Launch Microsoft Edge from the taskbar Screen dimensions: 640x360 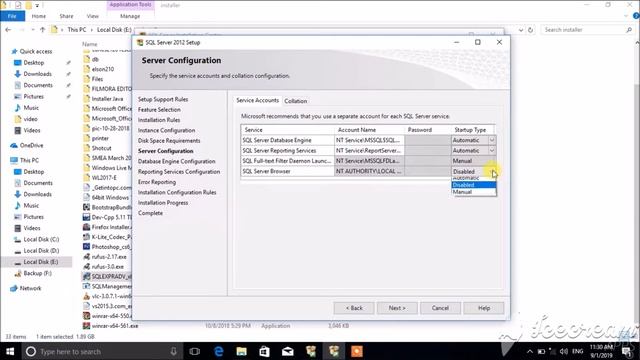tap(219, 351)
